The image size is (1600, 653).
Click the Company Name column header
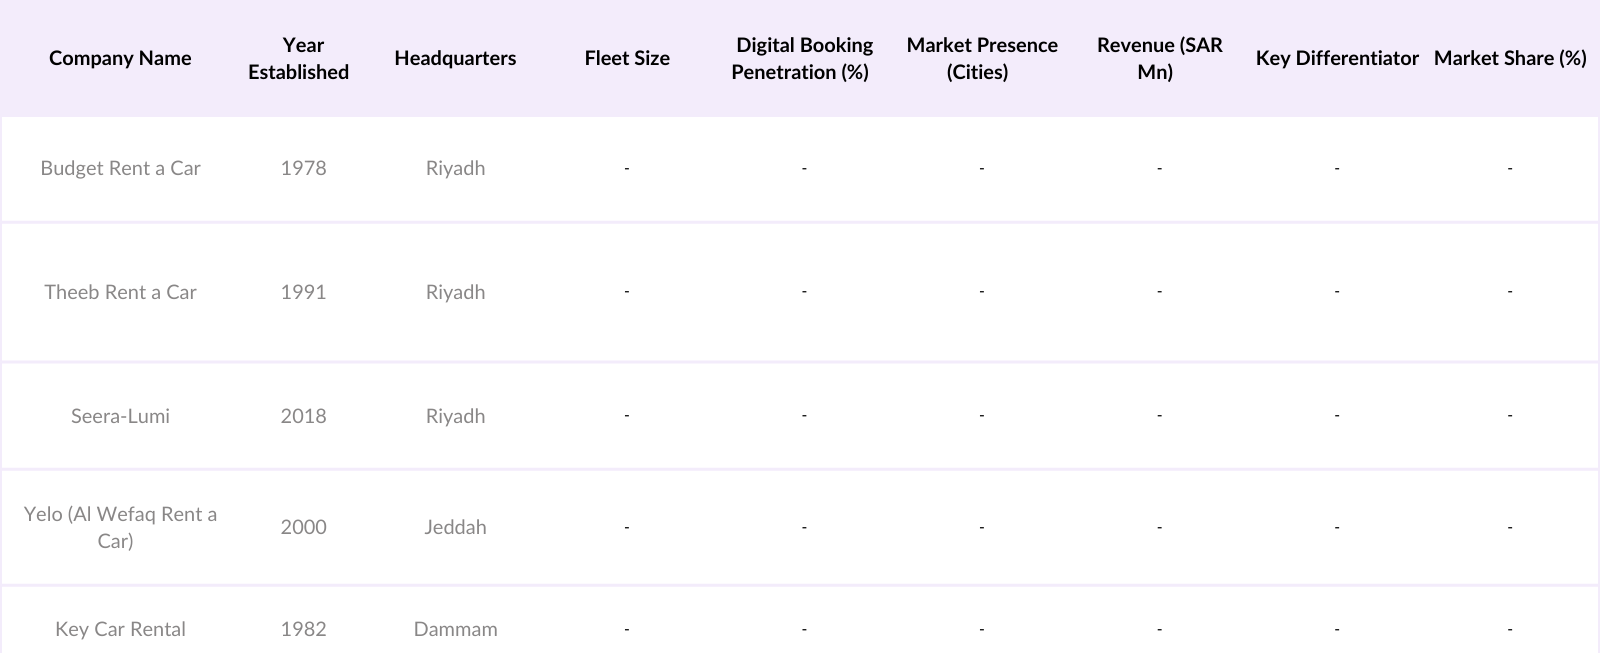point(120,58)
